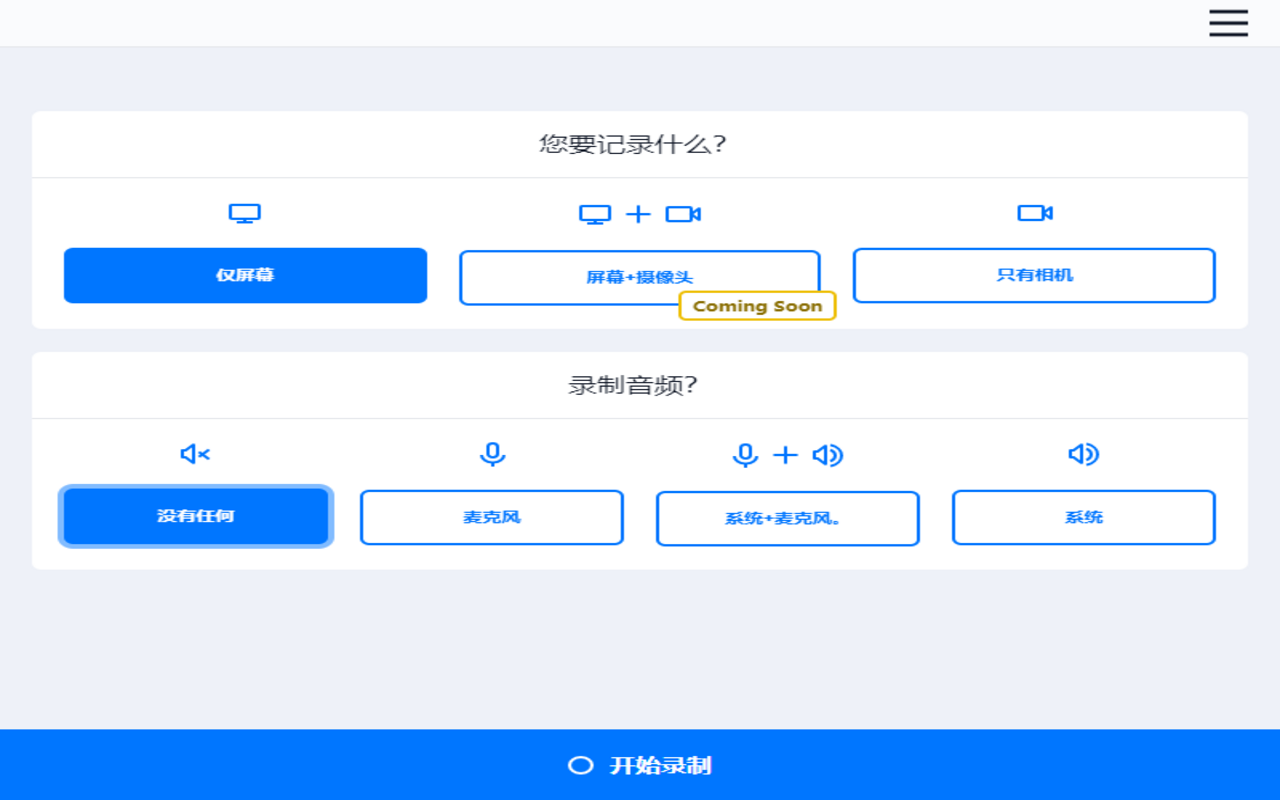This screenshot has width=1280, height=800.
Task: Select 屏幕+摄像头 option
Action: (x=640, y=277)
